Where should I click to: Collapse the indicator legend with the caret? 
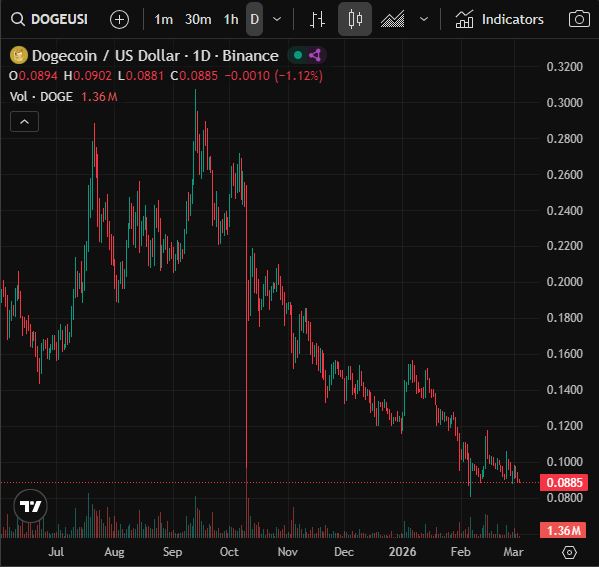coord(24,122)
